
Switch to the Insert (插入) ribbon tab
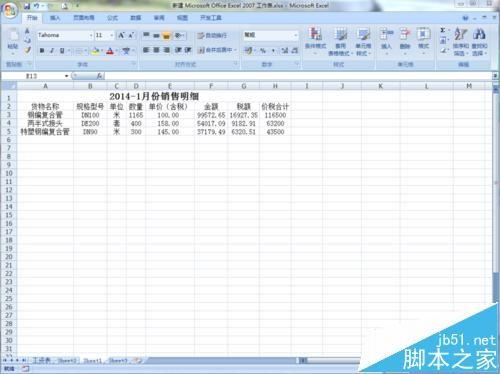click(x=55, y=18)
